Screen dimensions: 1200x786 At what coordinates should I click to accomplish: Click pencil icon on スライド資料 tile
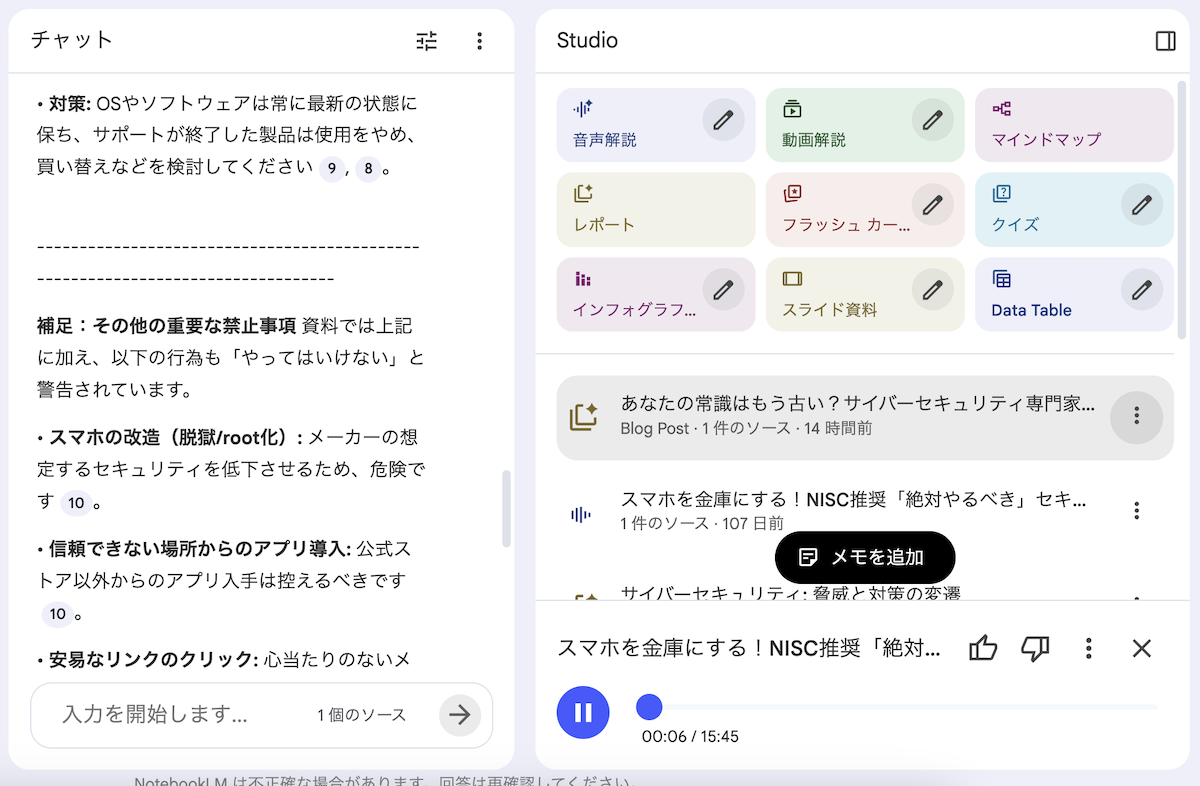(x=932, y=291)
